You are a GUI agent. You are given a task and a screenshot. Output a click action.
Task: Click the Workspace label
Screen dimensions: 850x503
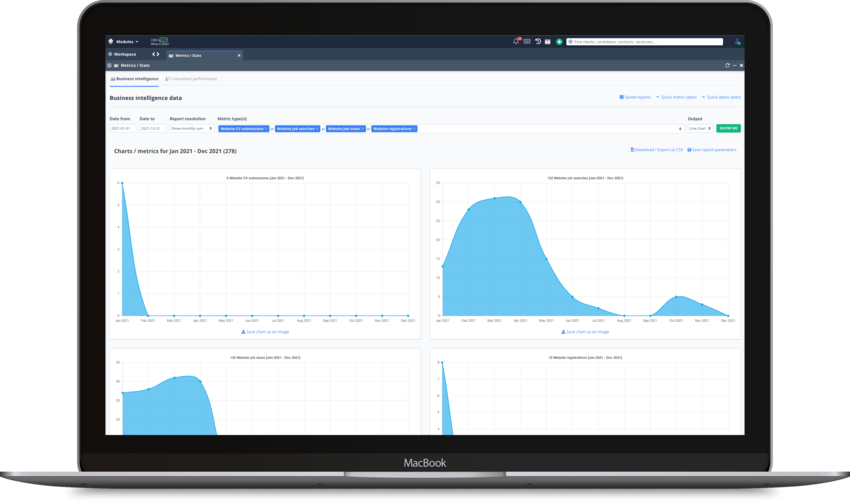(125, 54)
